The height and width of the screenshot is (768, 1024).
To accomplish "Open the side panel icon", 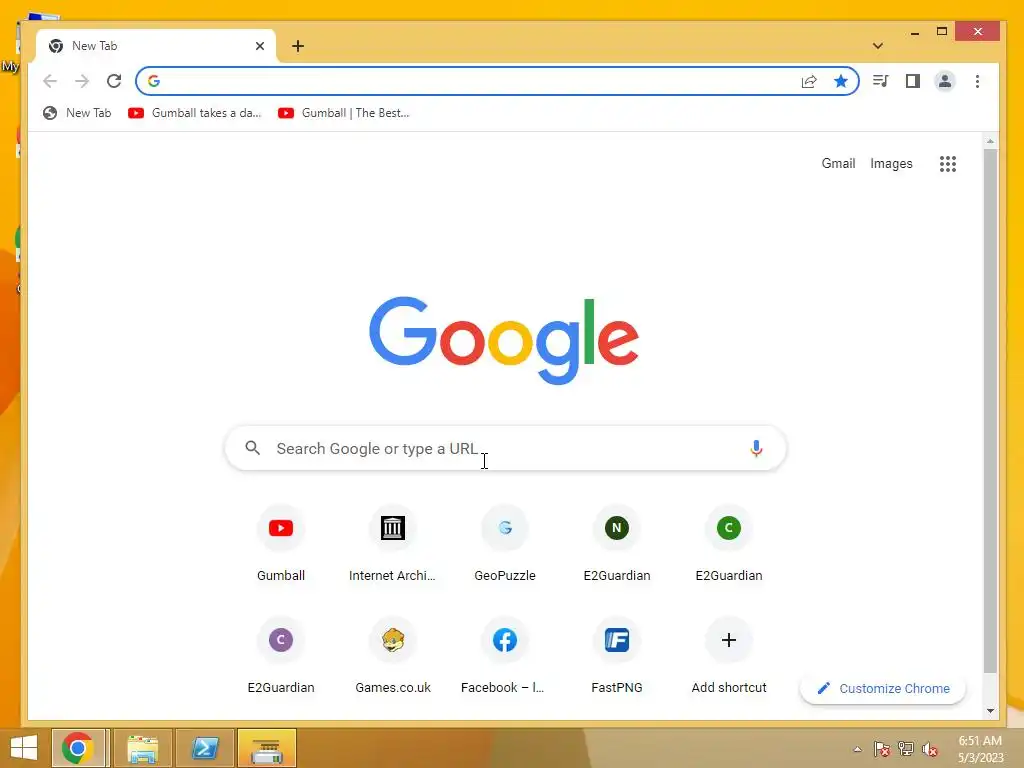I will pos(912,81).
